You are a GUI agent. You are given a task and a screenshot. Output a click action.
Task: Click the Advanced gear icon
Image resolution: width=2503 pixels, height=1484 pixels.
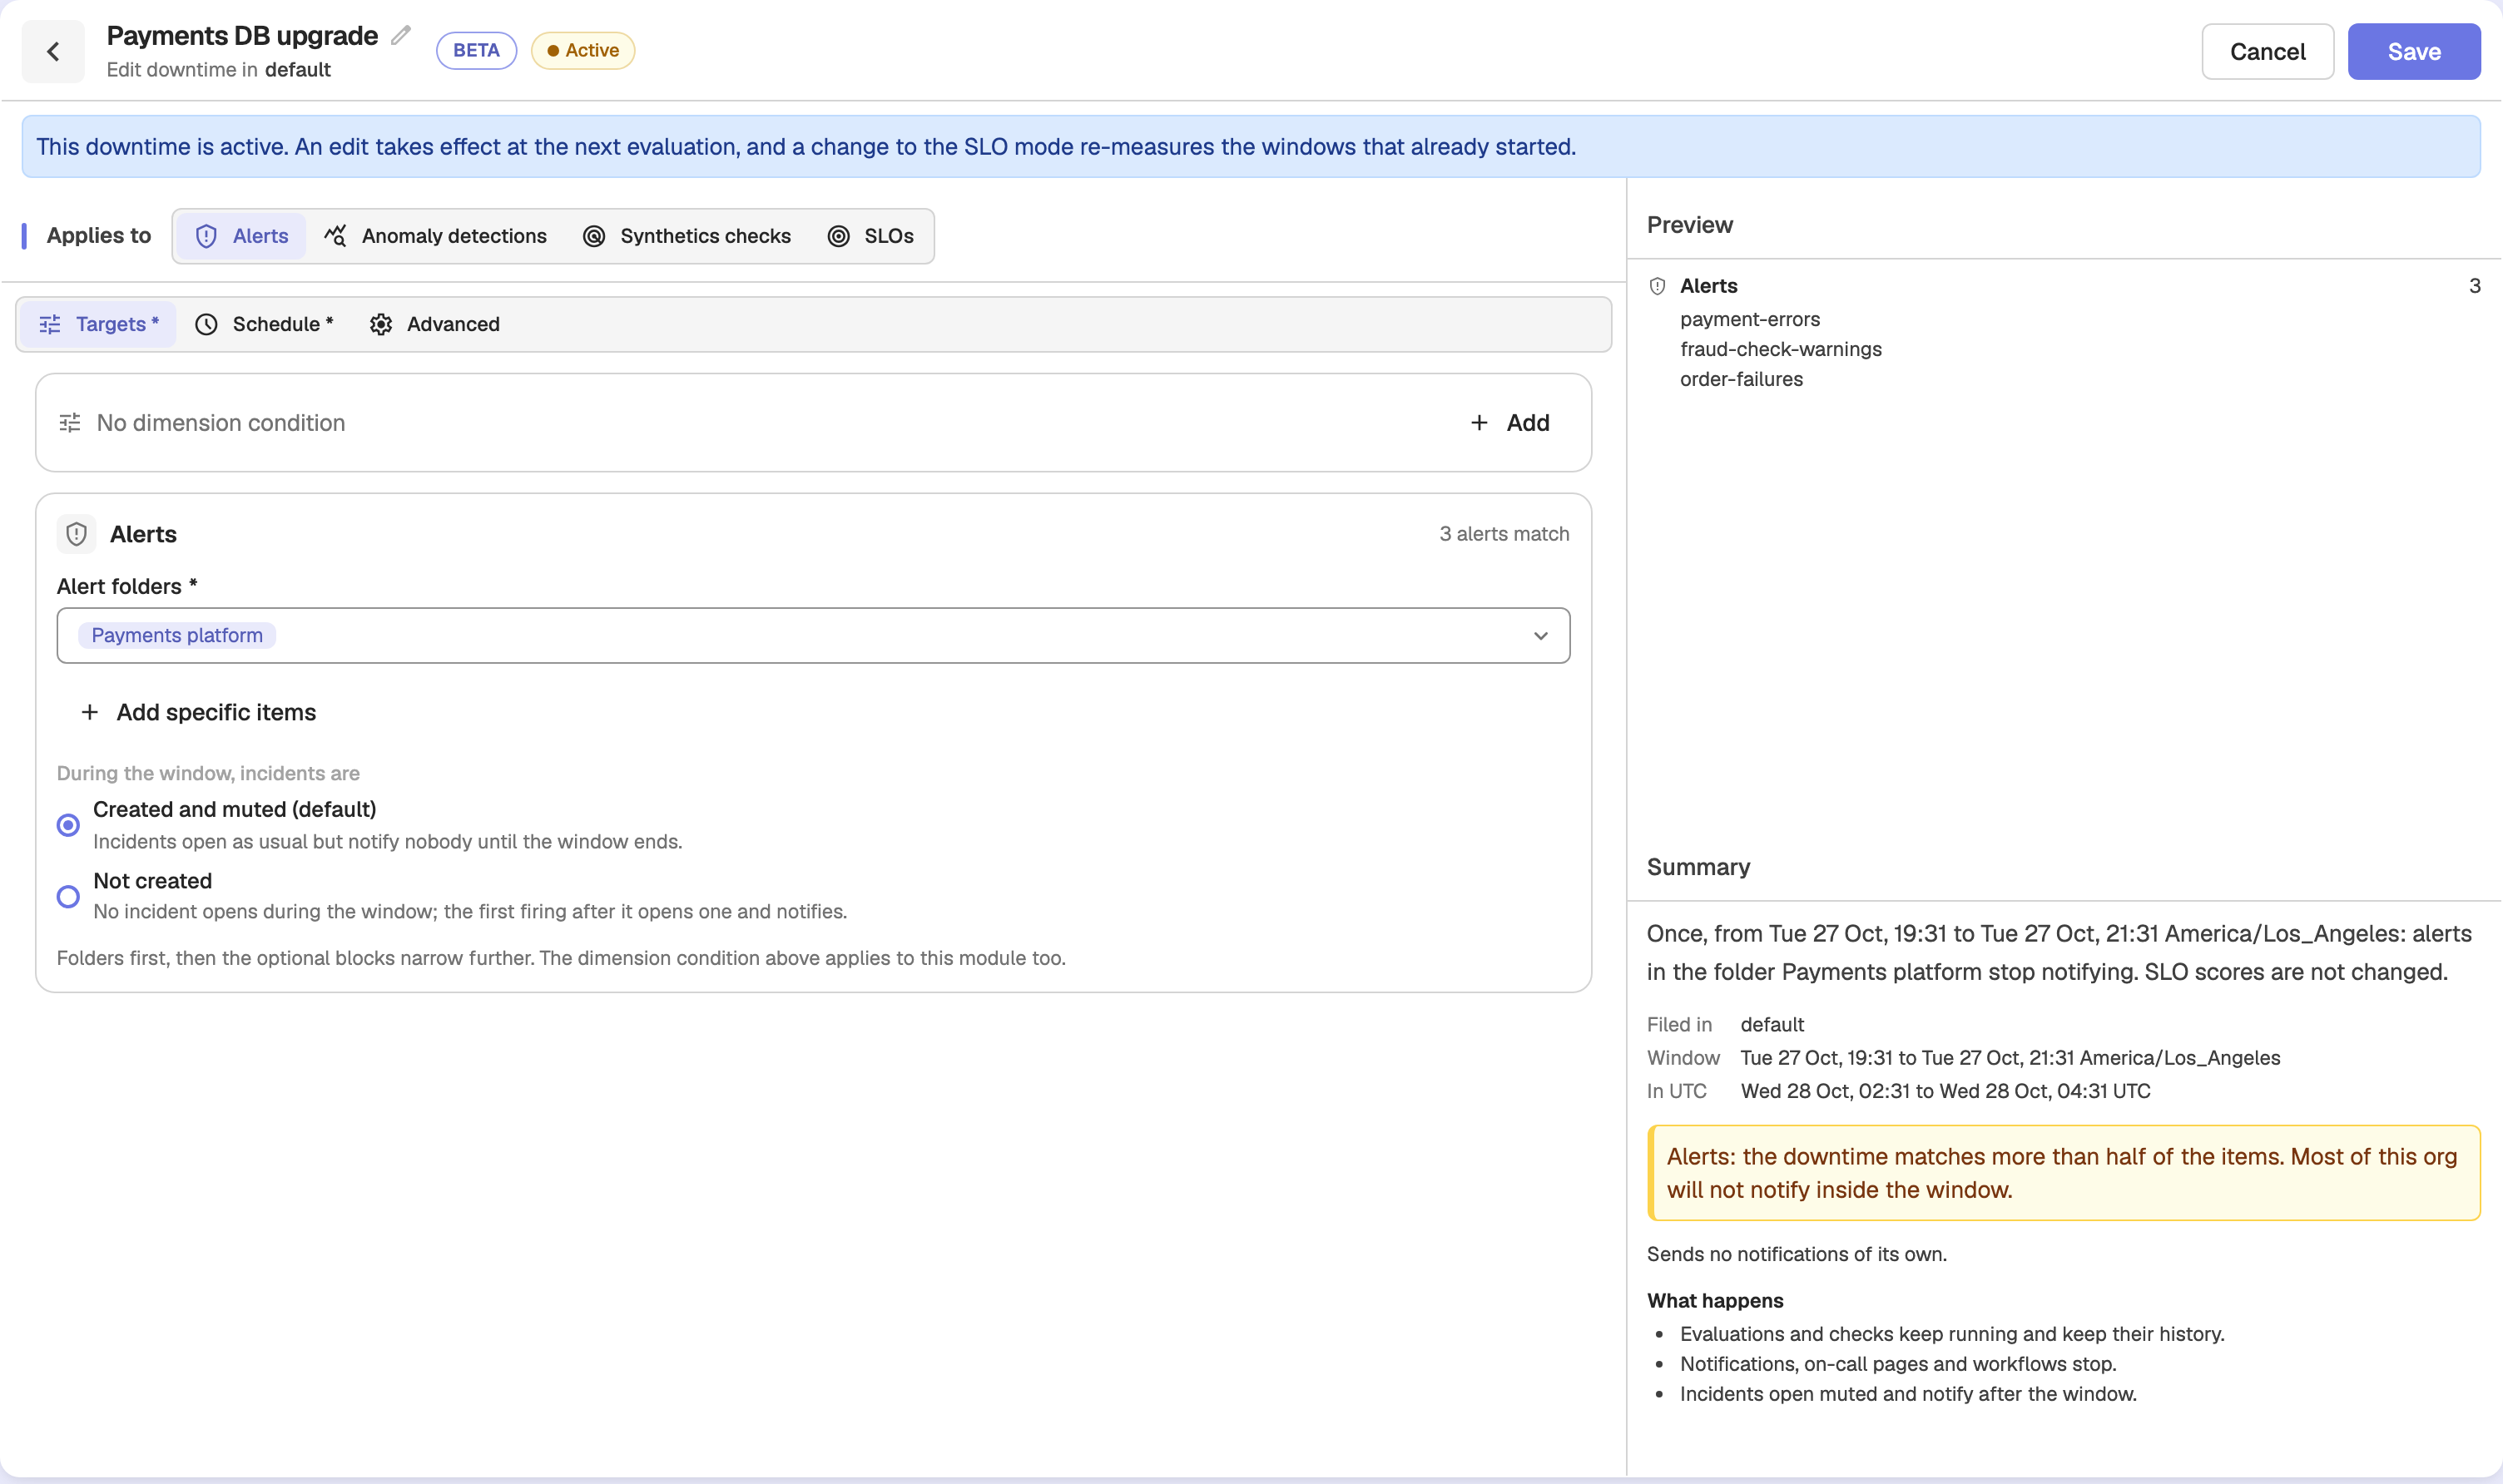coord(381,324)
